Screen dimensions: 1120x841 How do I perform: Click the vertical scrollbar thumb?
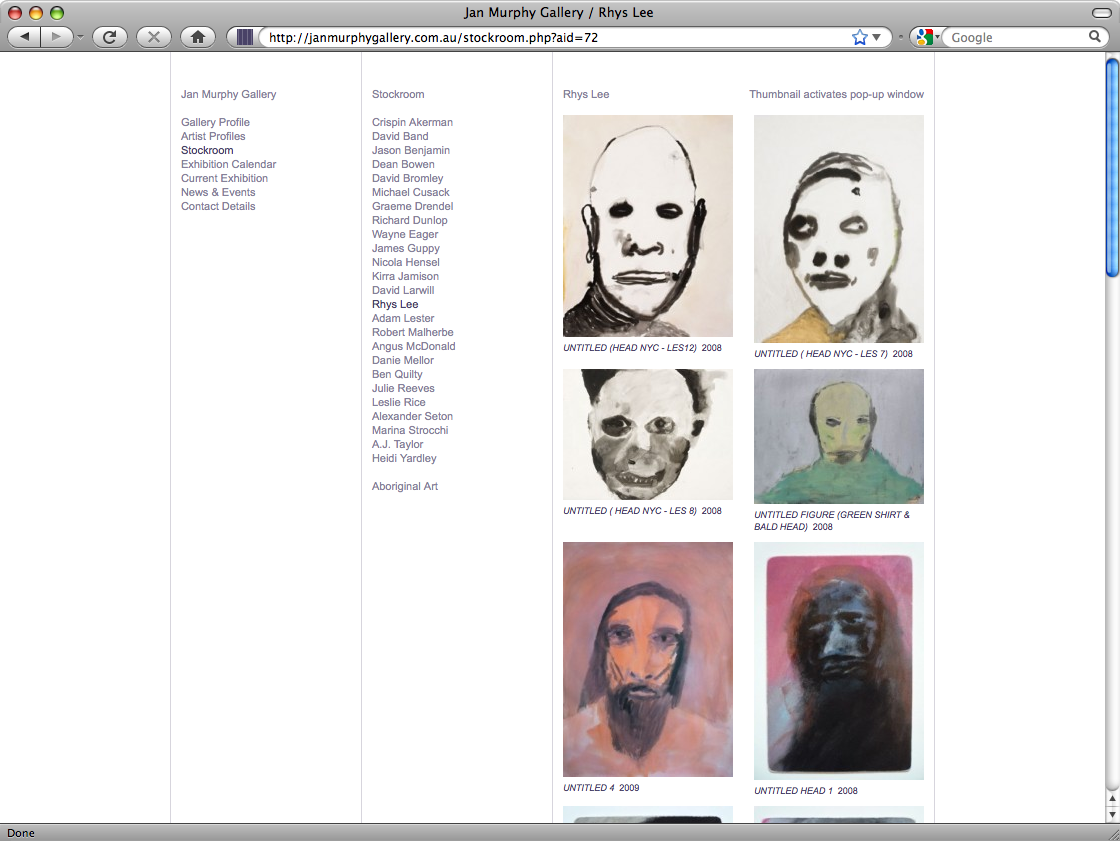(1112, 168)
